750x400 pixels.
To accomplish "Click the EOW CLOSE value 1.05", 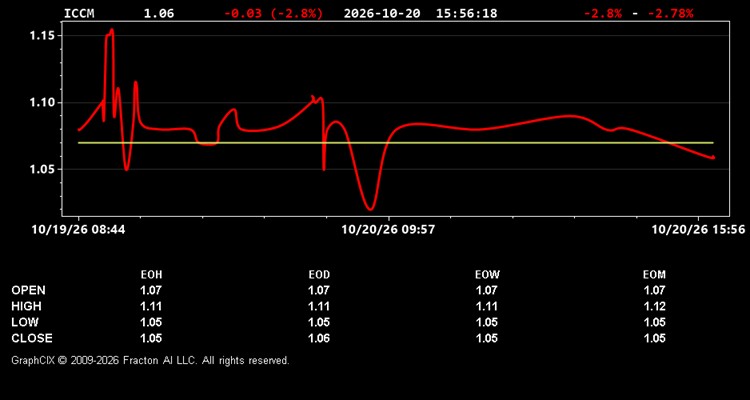I will (x=486, y=338).
